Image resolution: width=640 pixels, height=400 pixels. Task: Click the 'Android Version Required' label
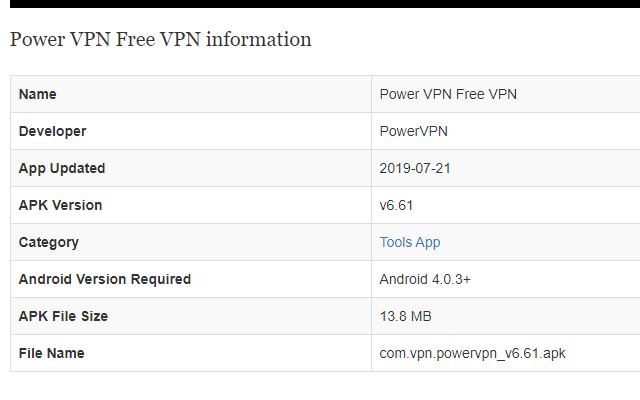coord(105,279)
